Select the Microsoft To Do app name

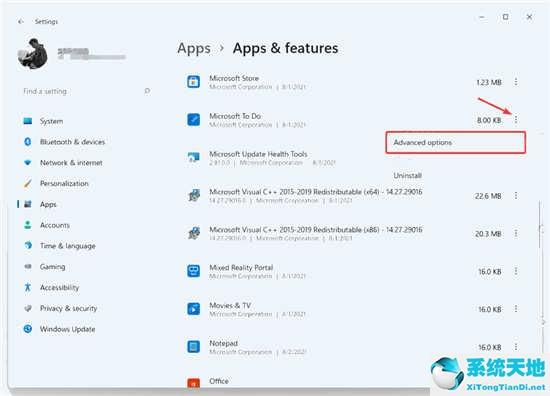235,116
